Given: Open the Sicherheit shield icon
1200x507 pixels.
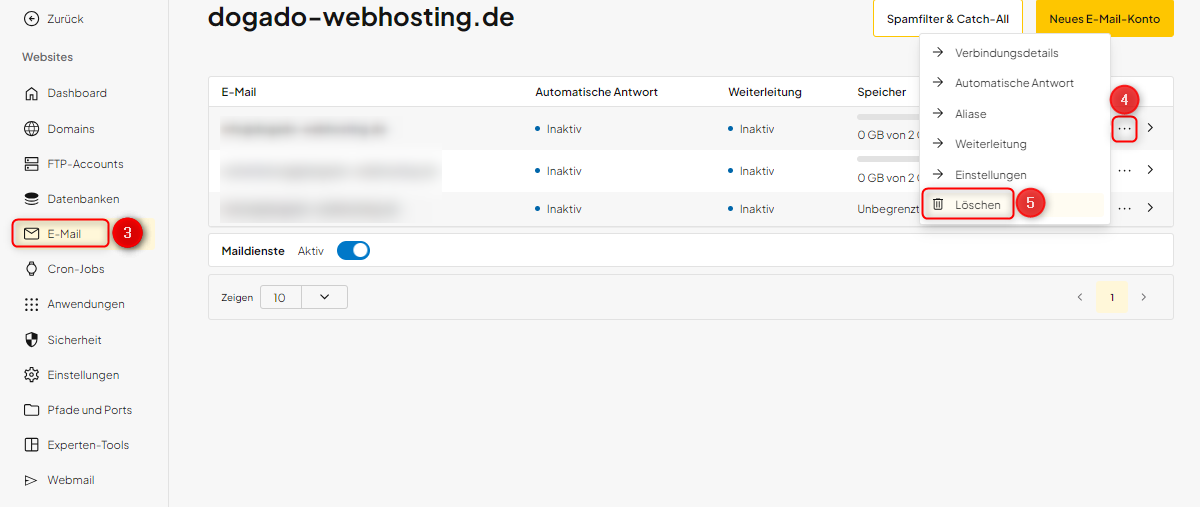Looking at the screenshot, I should 31,340.
